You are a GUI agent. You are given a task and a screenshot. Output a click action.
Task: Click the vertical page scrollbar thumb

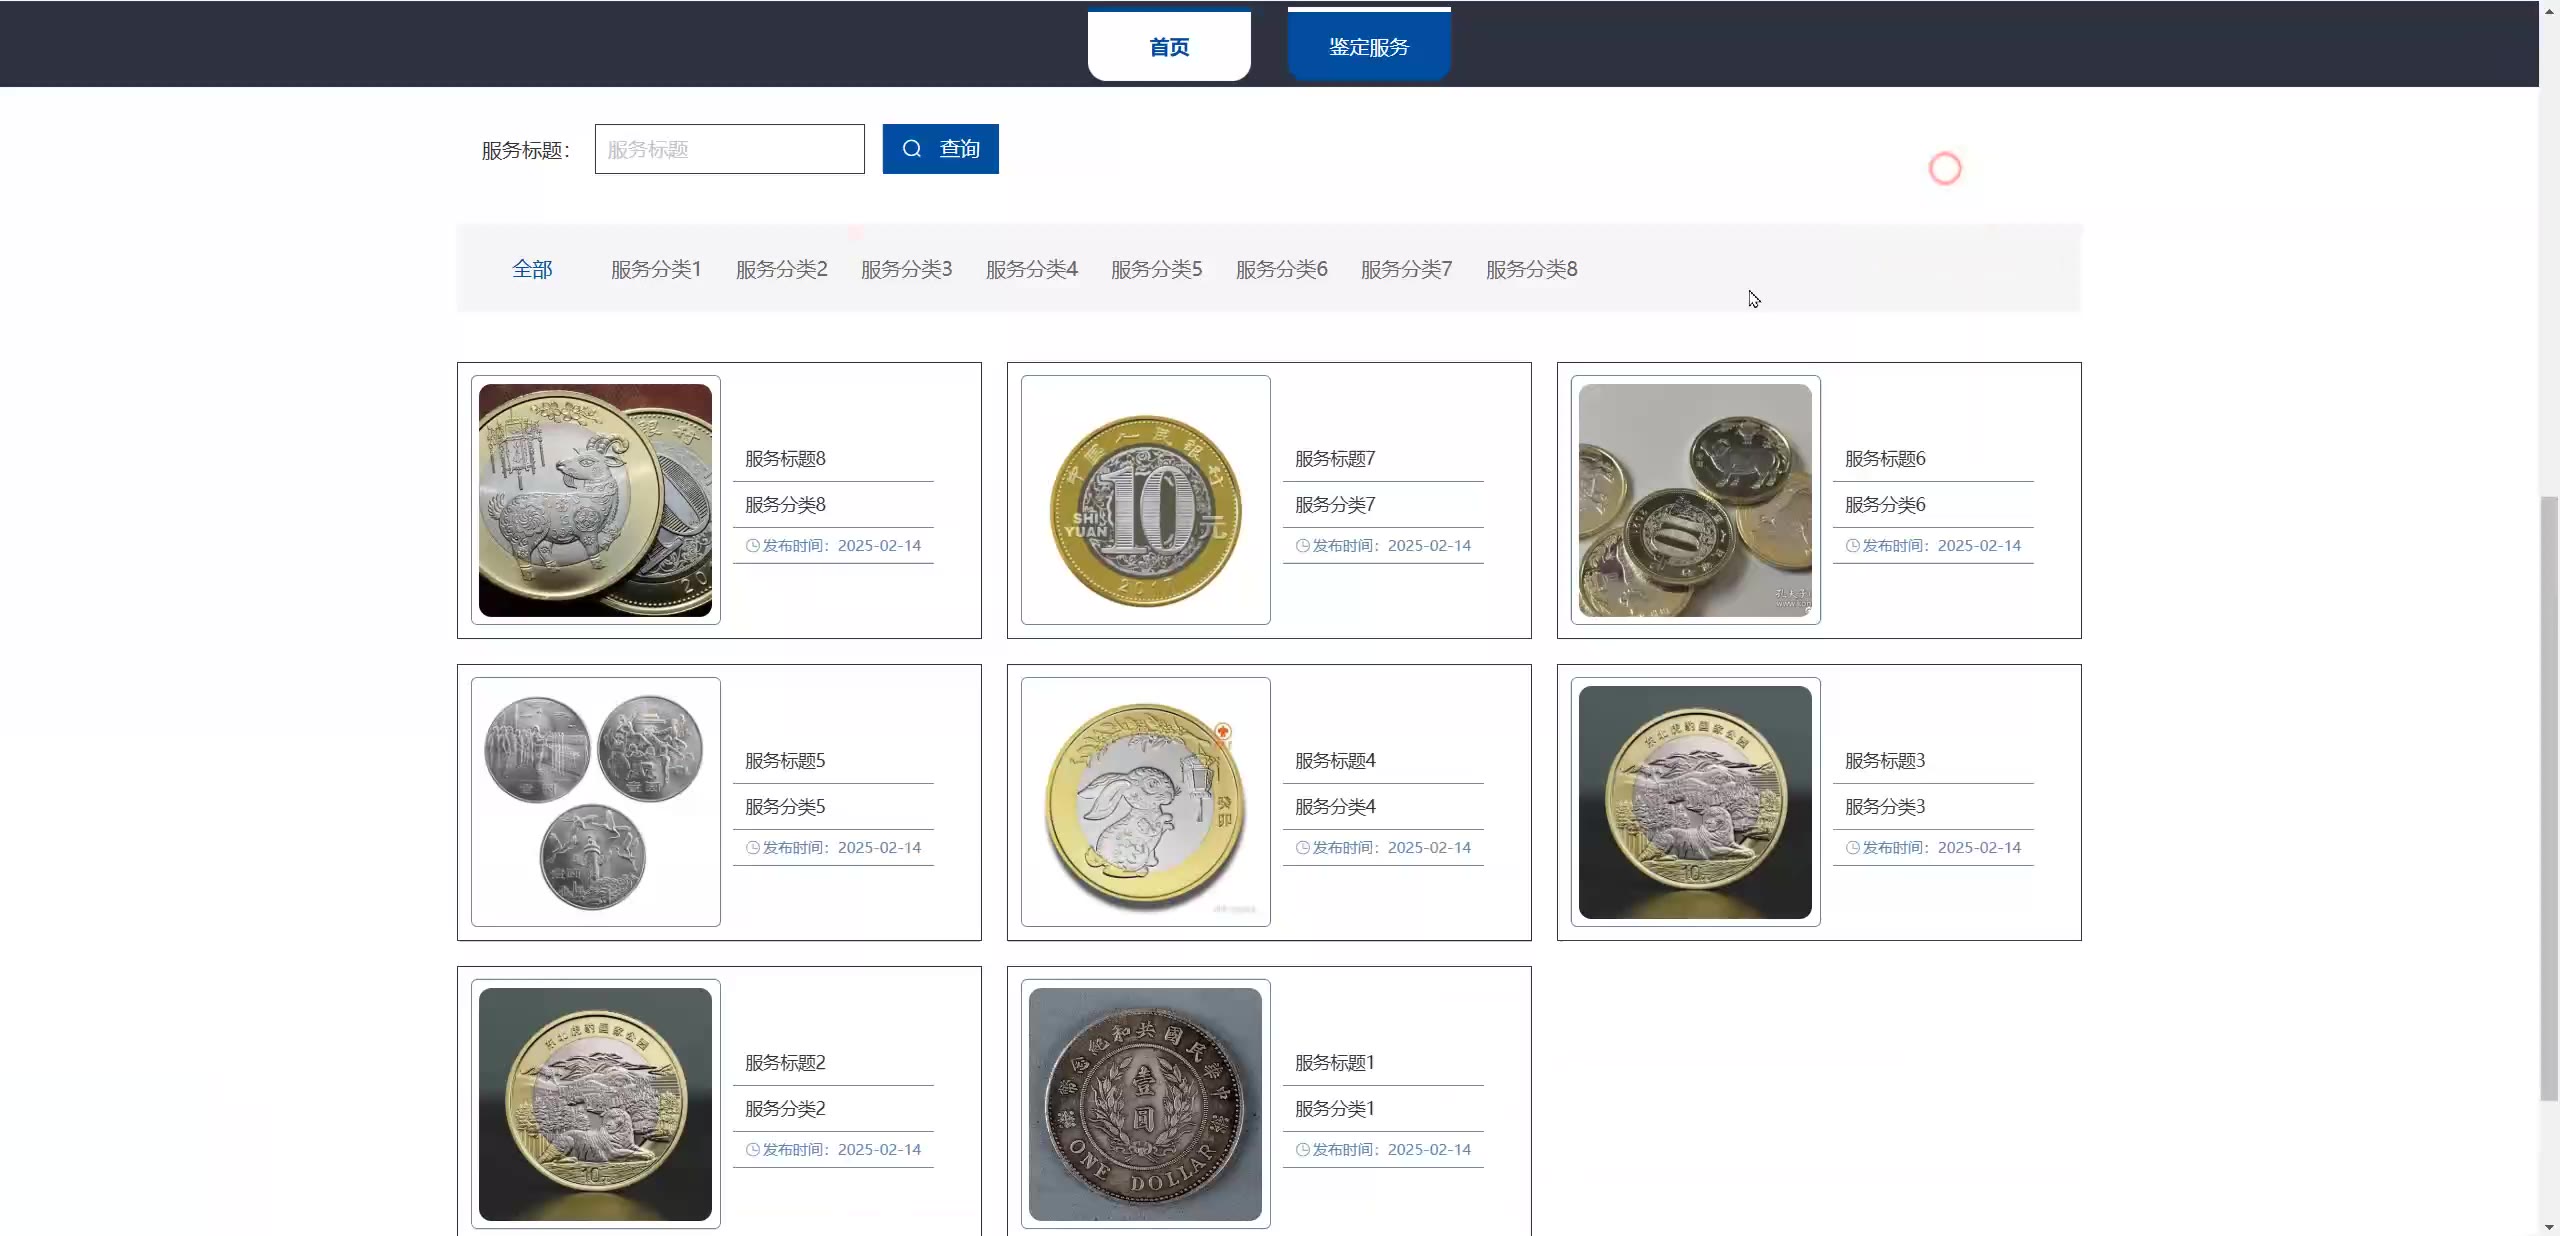(x=2549, y=798)
